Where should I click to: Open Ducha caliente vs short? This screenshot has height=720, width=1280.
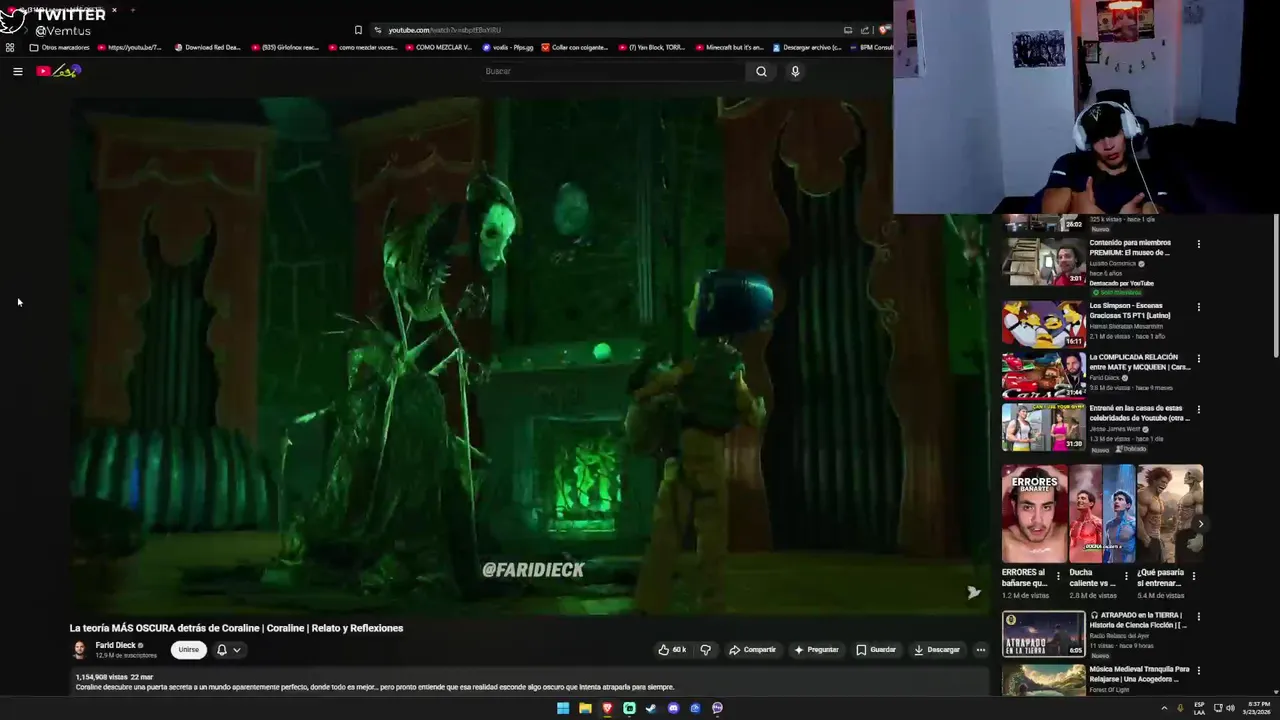pos(1102,514)
